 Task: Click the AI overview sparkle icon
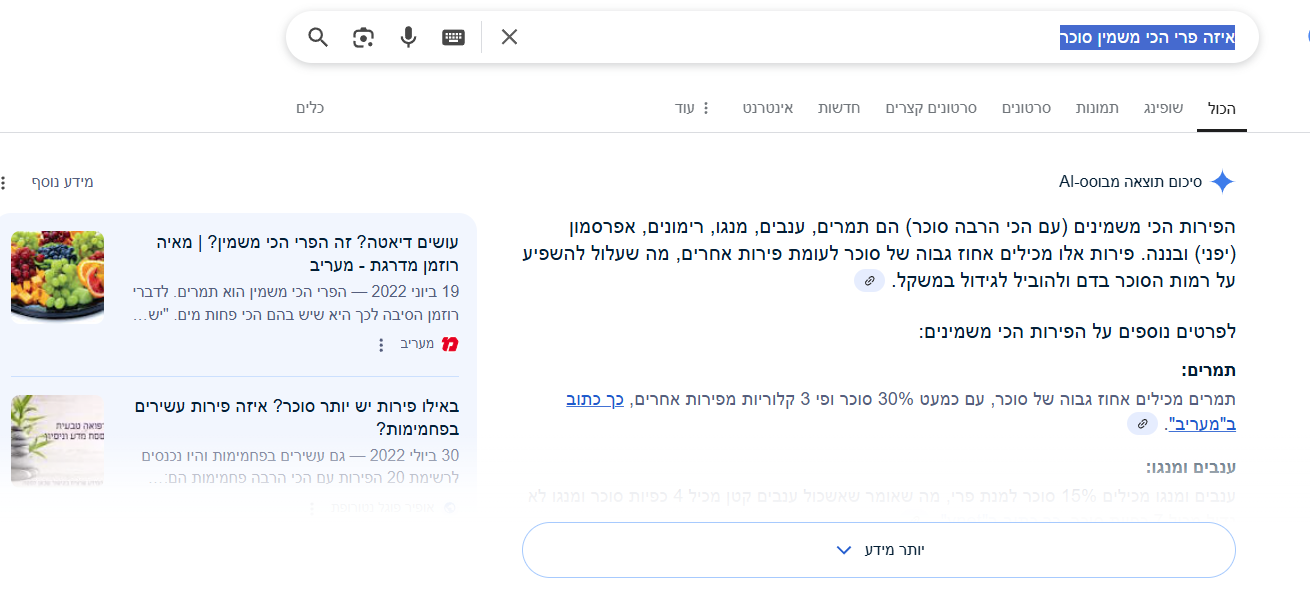pos(1222,182)
